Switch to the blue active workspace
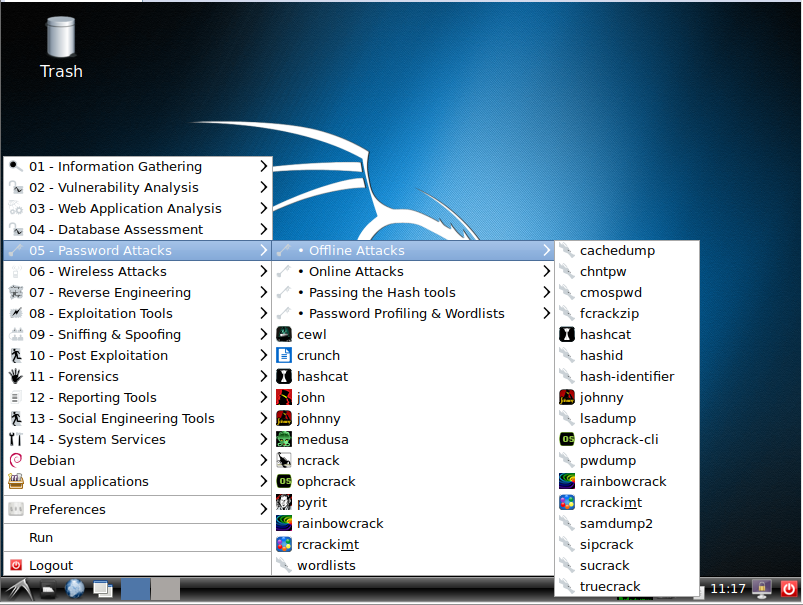 click(x=136, y=589)
